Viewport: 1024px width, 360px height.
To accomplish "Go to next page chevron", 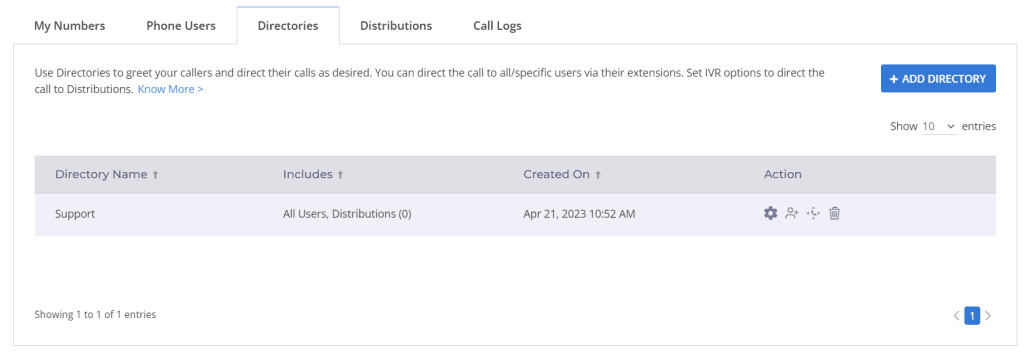I will click(988, 316).
